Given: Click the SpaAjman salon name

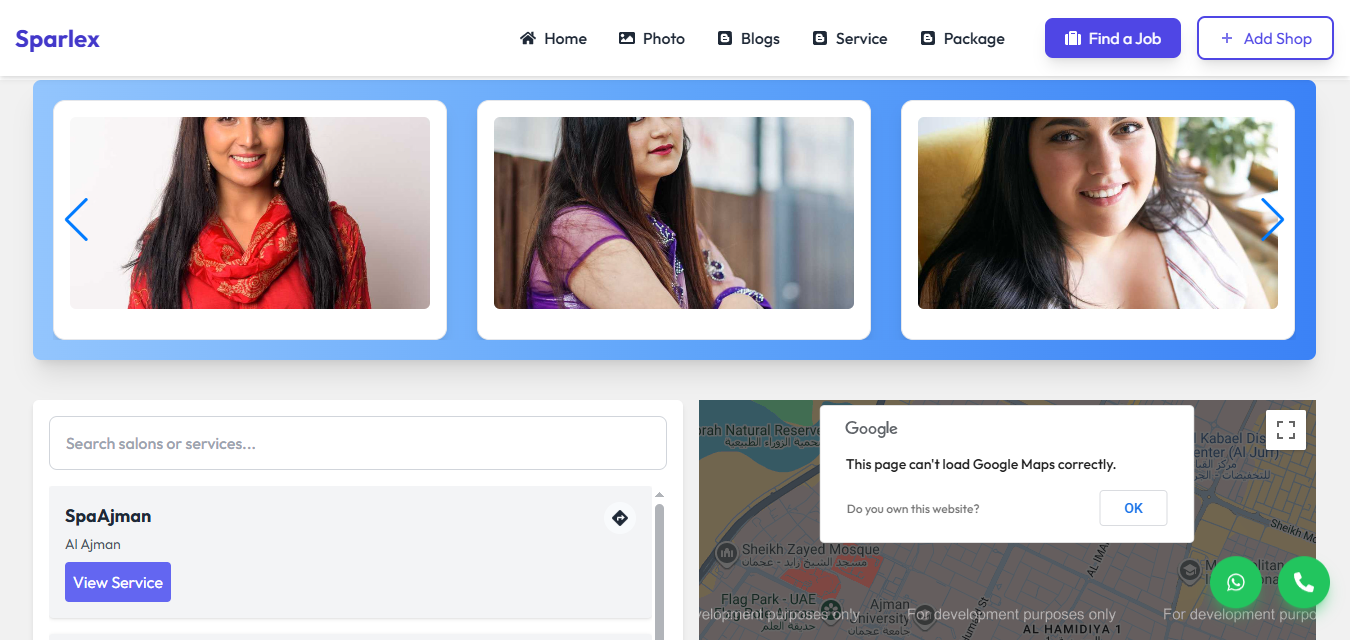Looking at the screenshot, I should pos(108,516).
